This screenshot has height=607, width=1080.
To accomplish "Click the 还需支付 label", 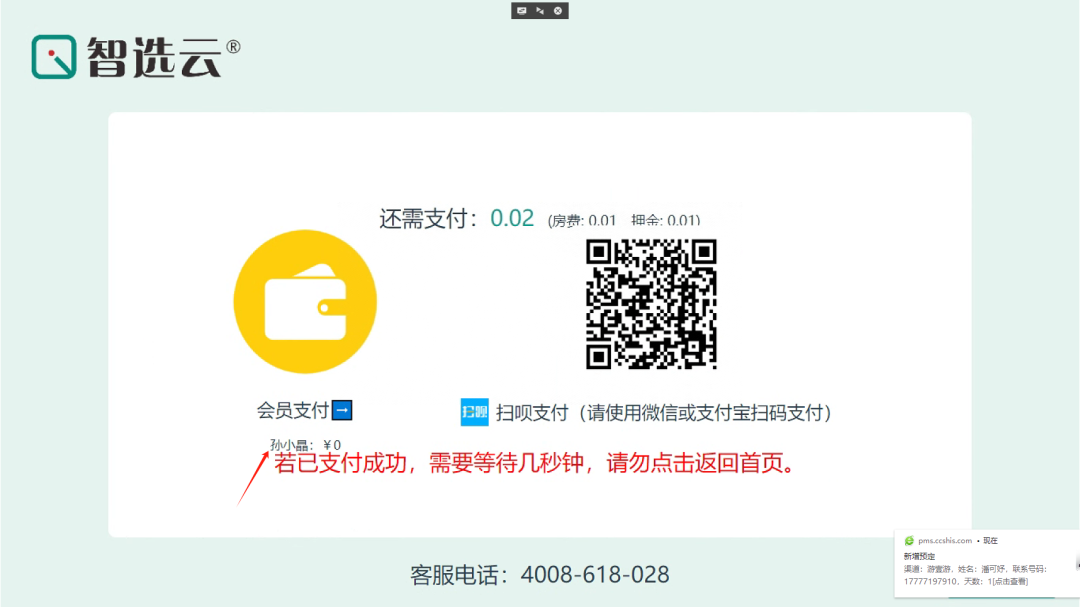I will coord(428,218).
